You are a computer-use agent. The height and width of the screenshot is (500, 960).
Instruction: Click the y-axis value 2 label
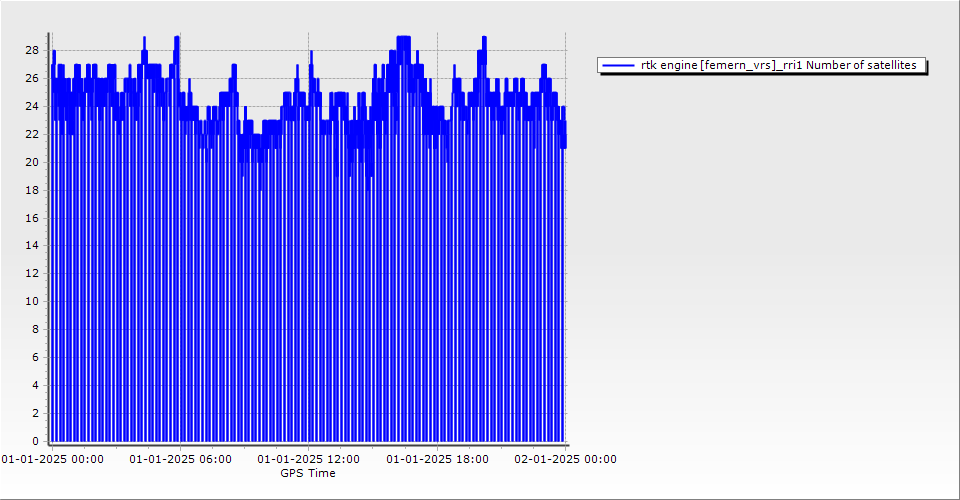click(x=36, y=413)
